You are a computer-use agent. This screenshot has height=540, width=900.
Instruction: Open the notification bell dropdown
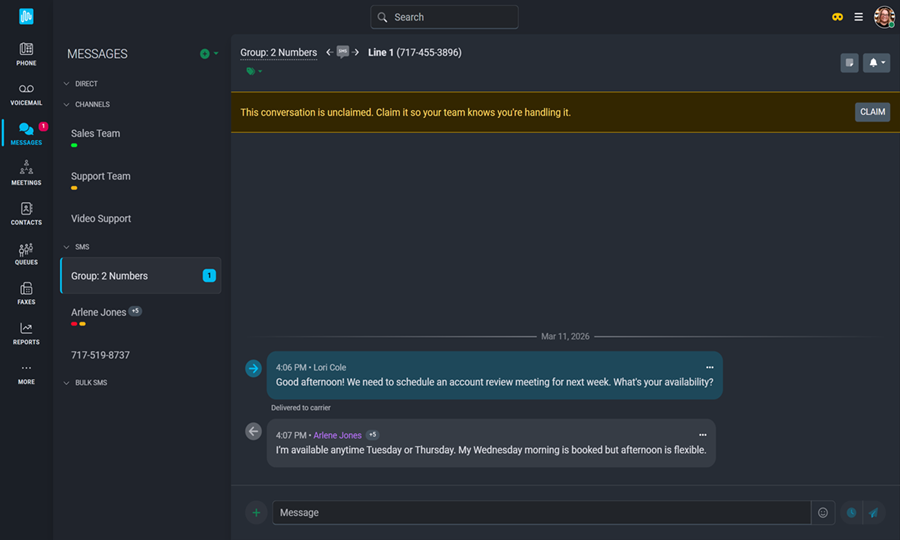[876, 63]
